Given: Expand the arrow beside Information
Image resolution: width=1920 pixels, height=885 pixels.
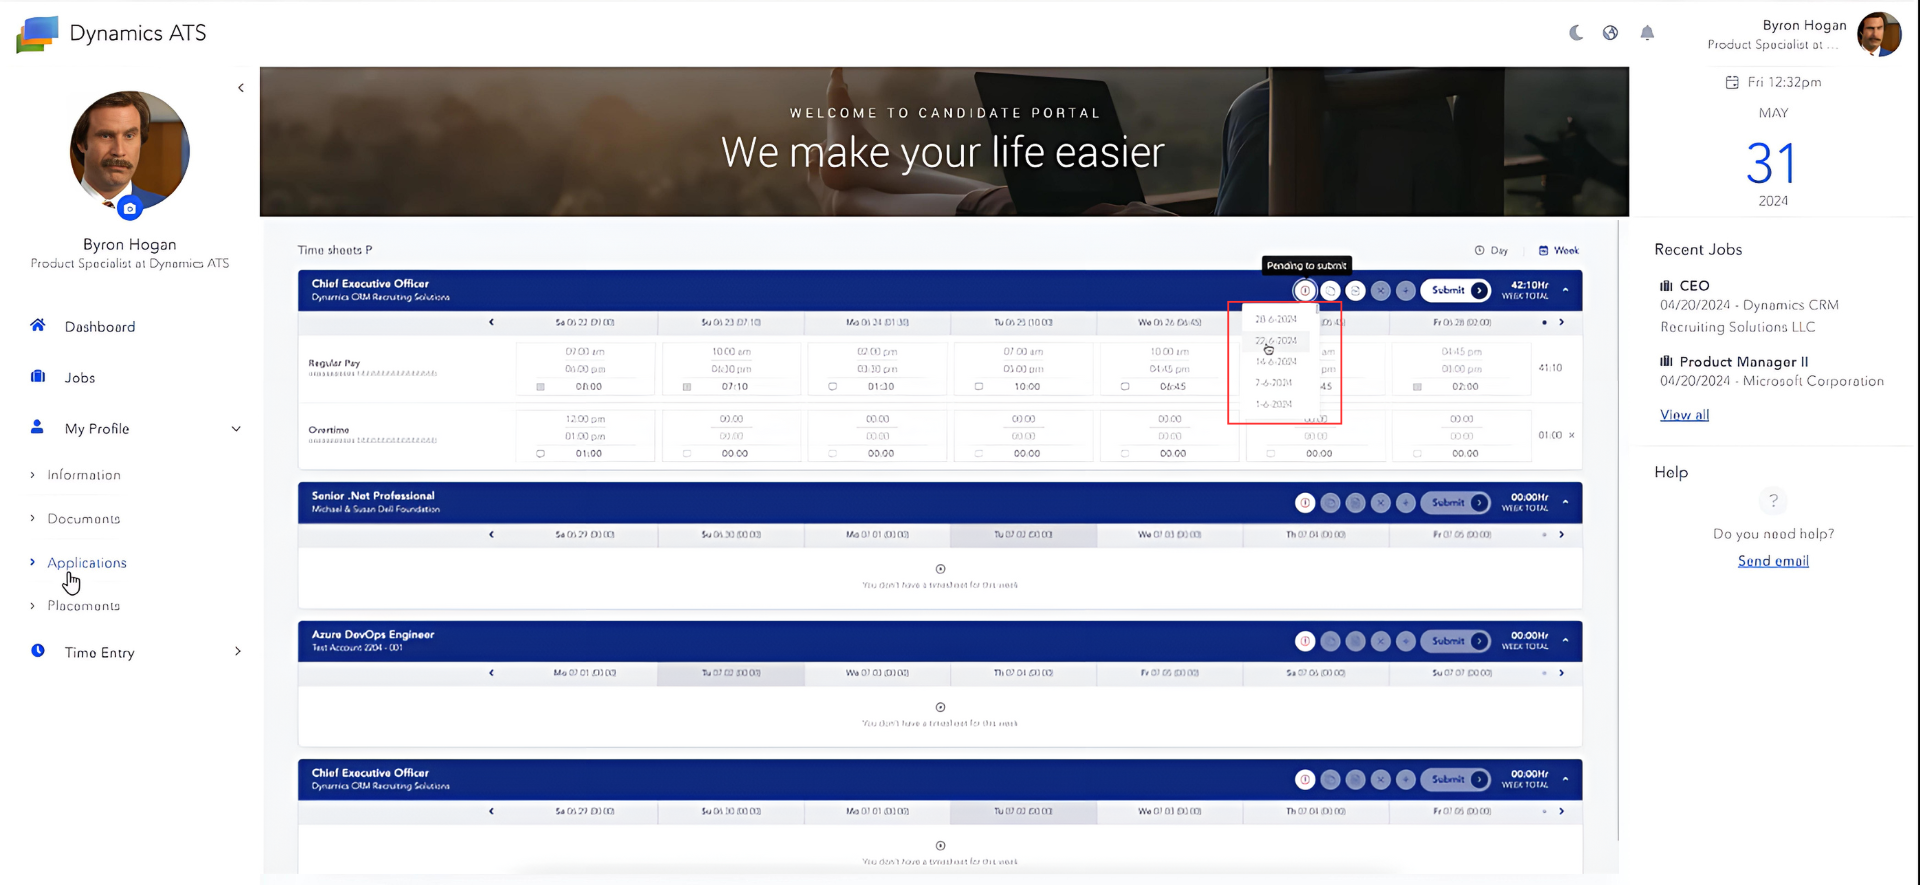Looking at the screenshot, I should point(32,475).
